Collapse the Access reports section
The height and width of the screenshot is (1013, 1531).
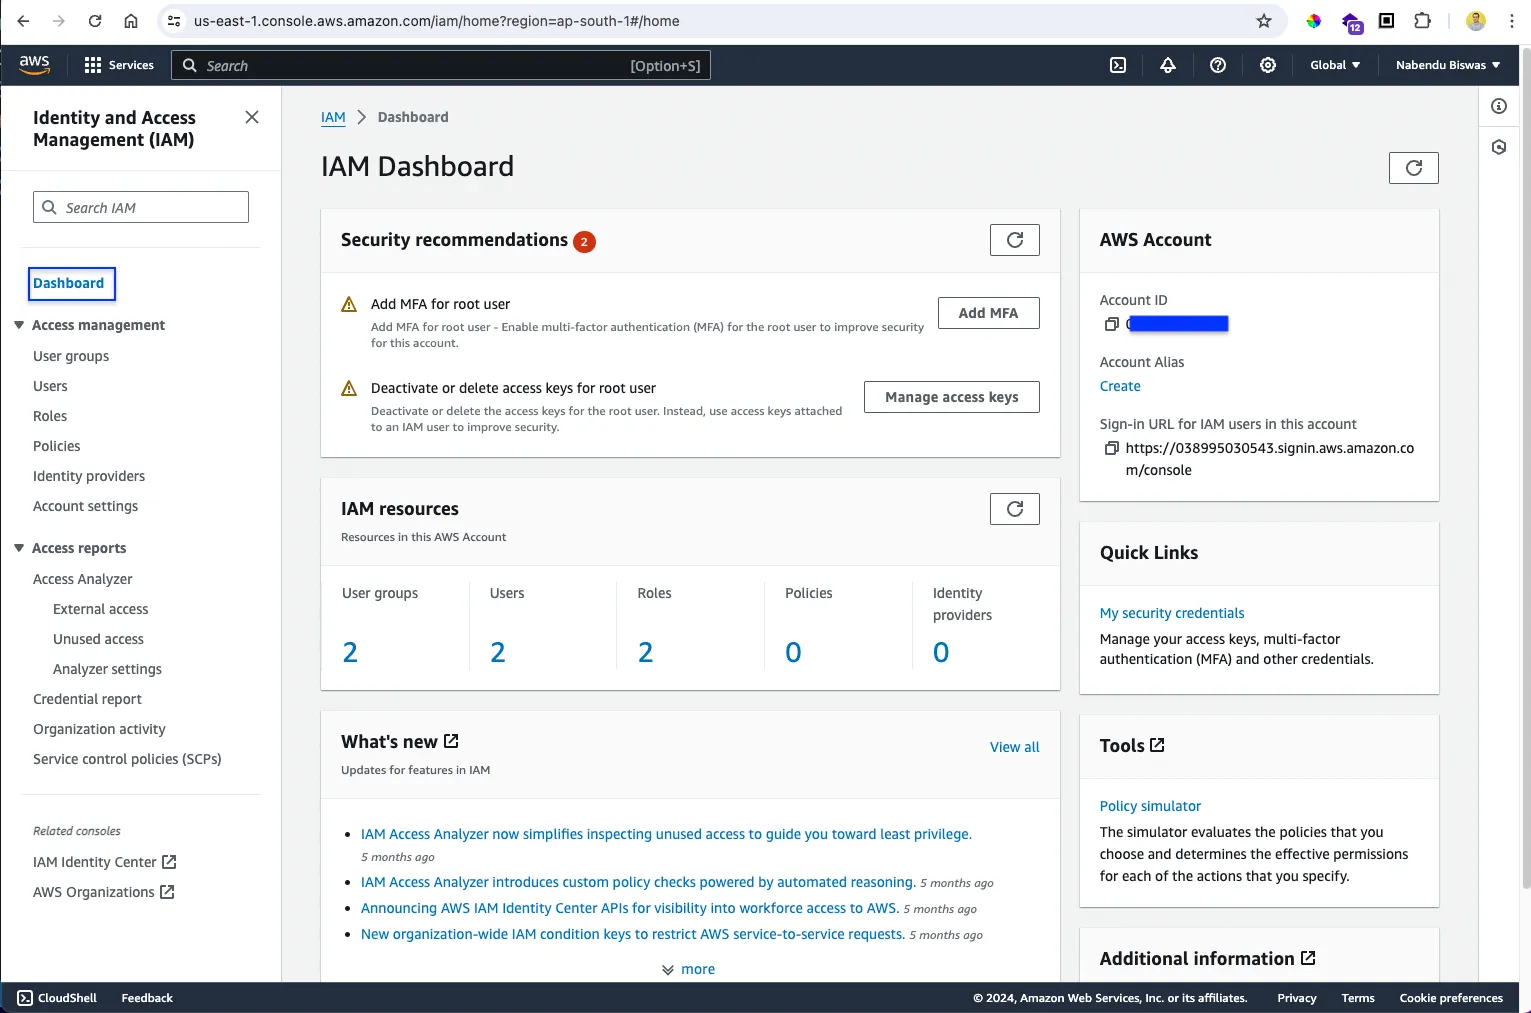point(19,548)
